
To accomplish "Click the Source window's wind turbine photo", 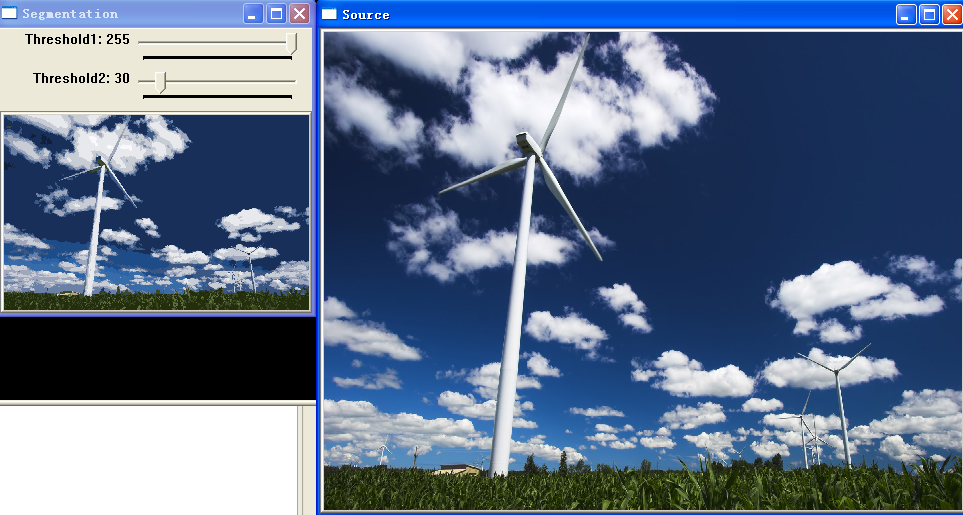I will point(642,270).
